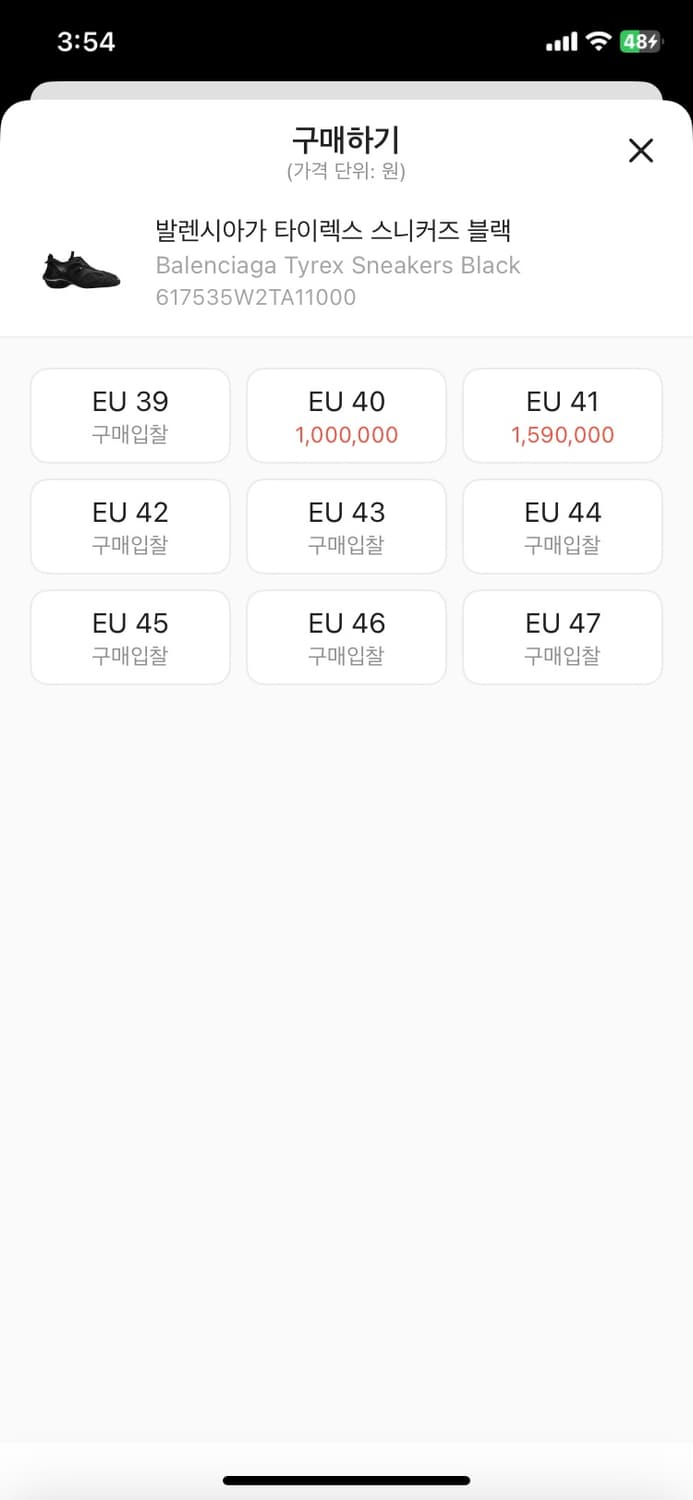Select size EU 40 priced 1,000,000 won

coord(346,415)
